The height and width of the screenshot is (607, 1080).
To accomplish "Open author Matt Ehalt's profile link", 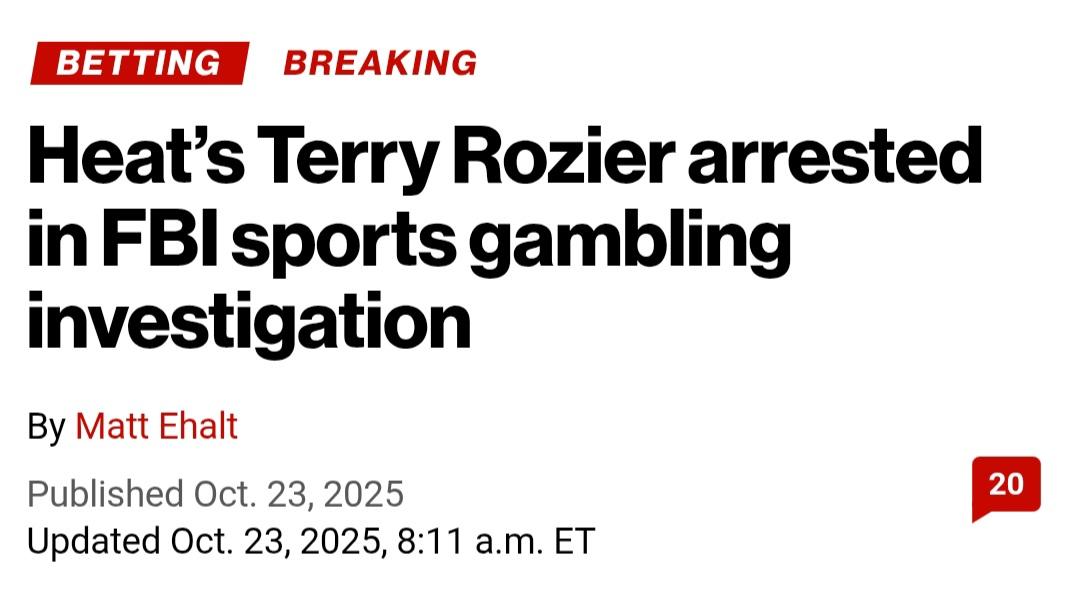I will [x=157, y=427].
